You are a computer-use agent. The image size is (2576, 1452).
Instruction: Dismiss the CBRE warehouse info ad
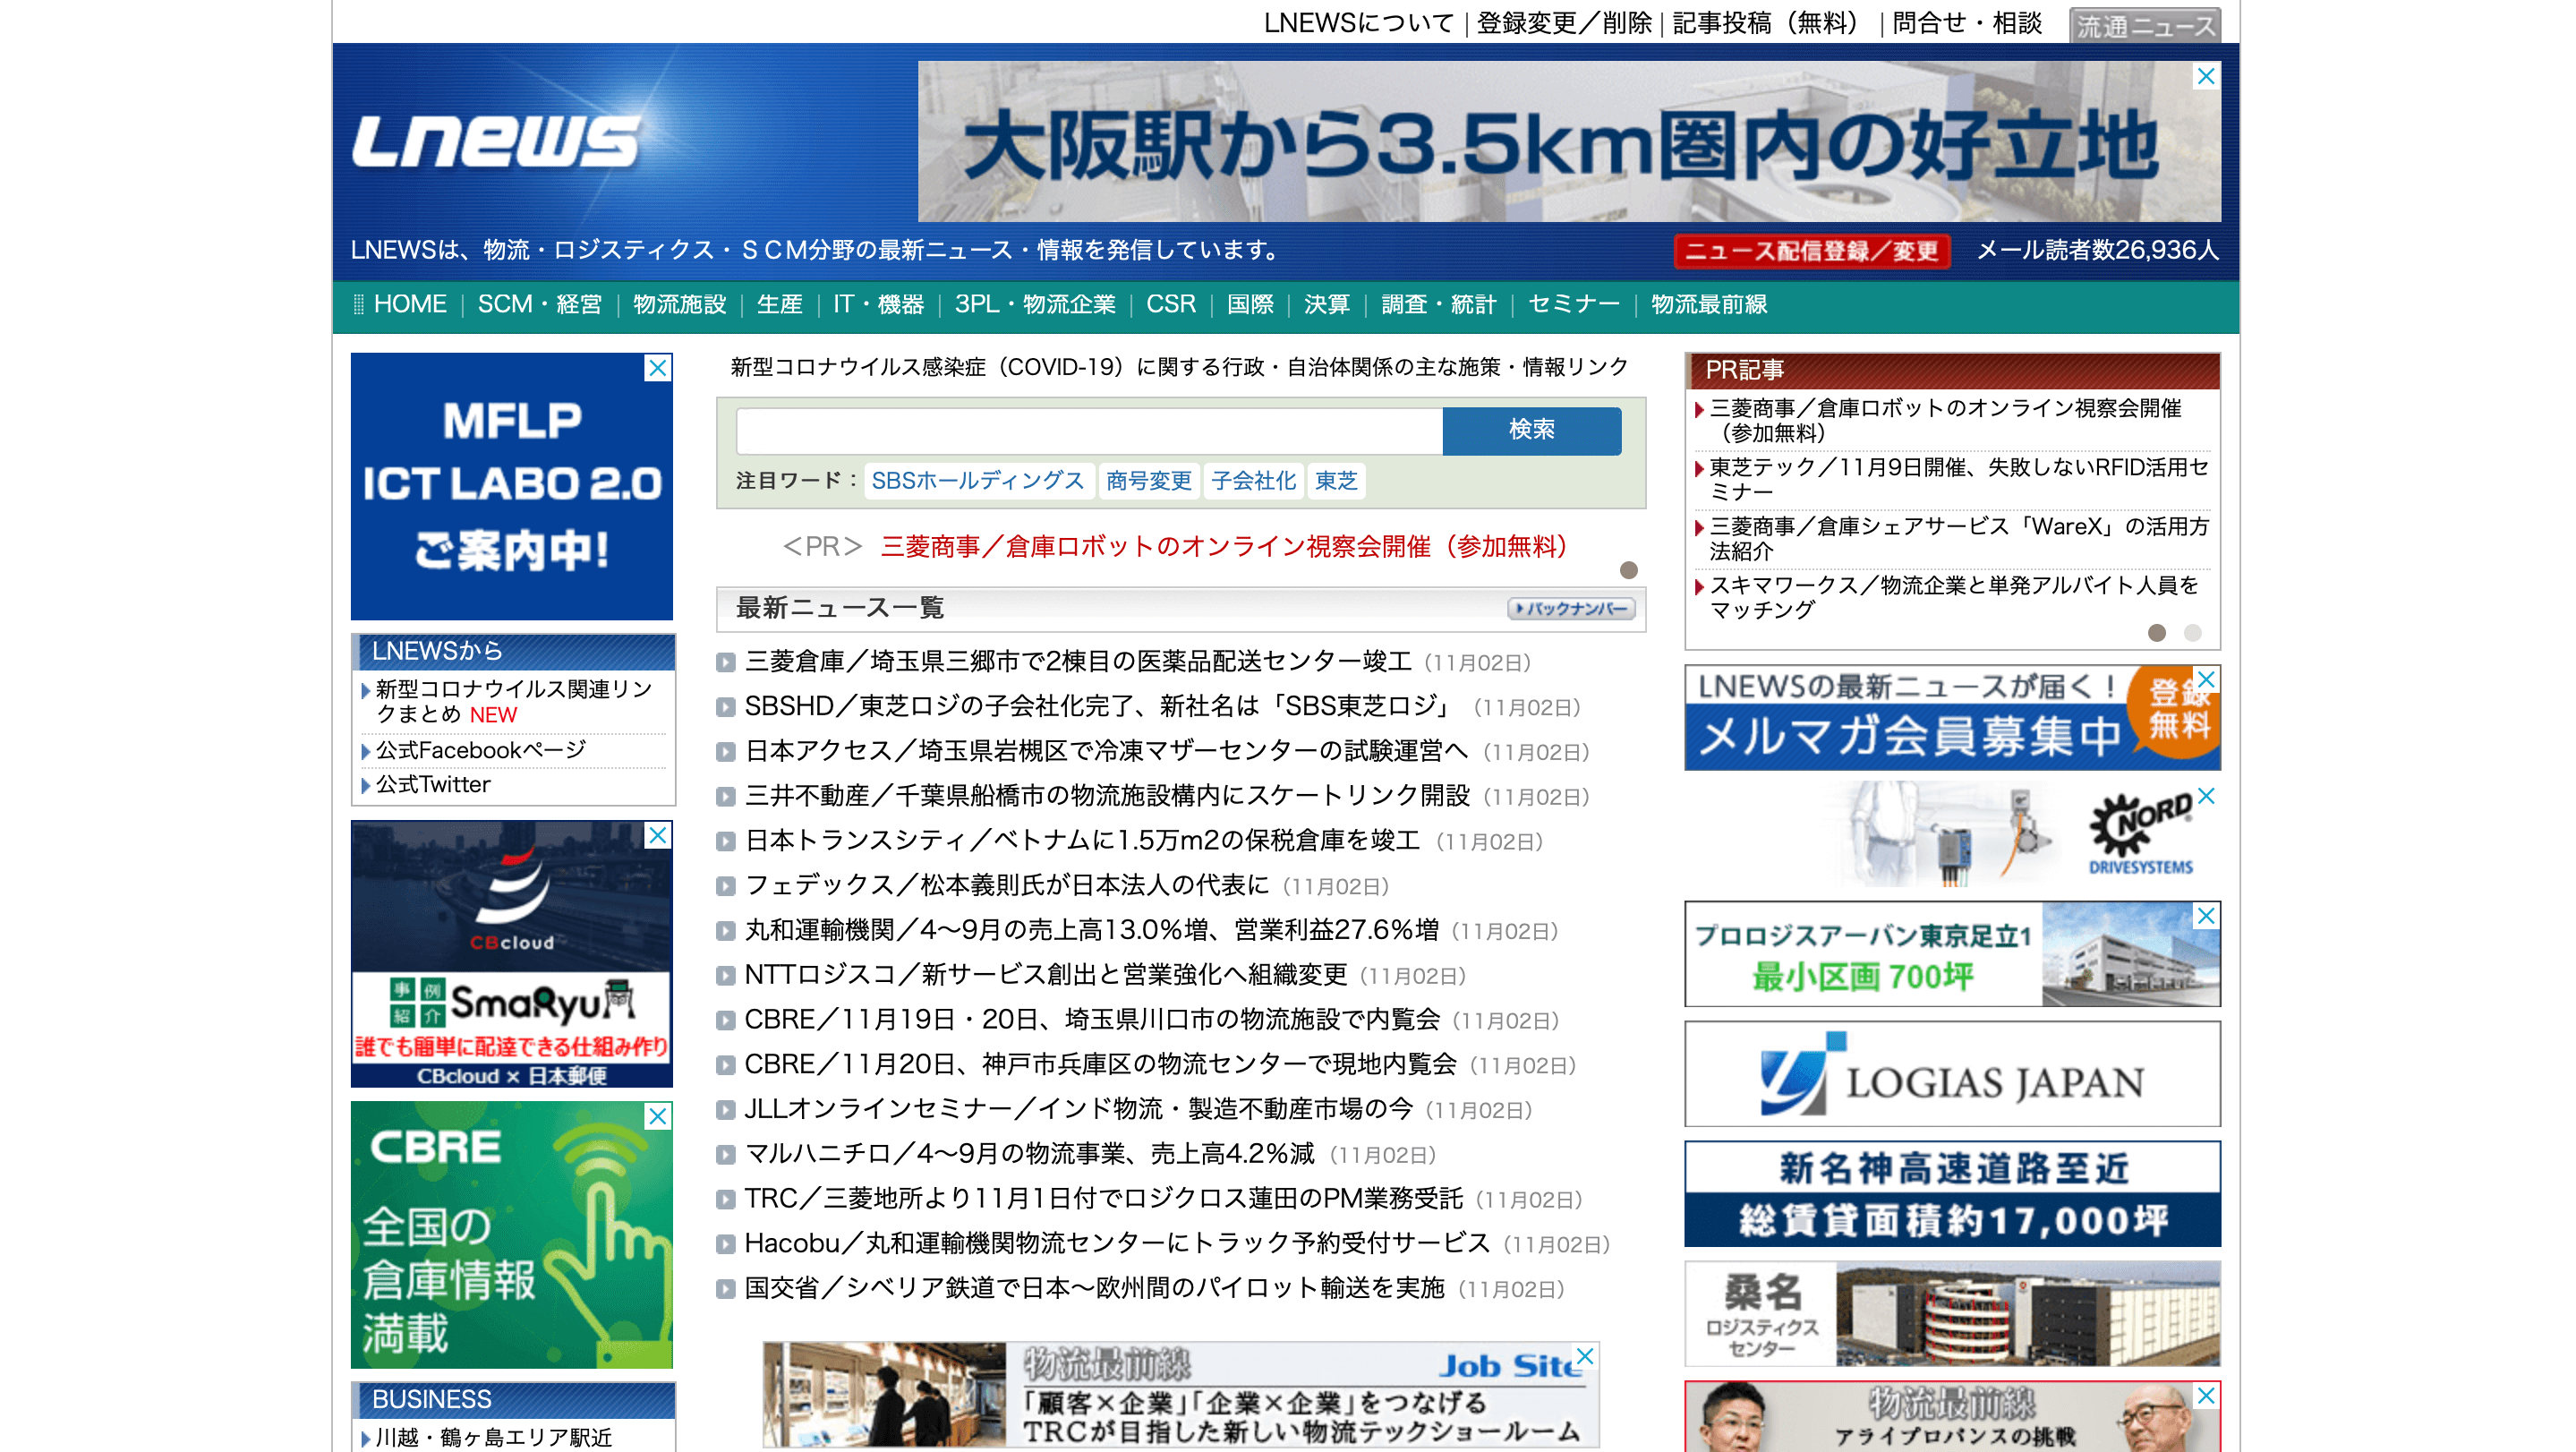(x=657, y=1116)
